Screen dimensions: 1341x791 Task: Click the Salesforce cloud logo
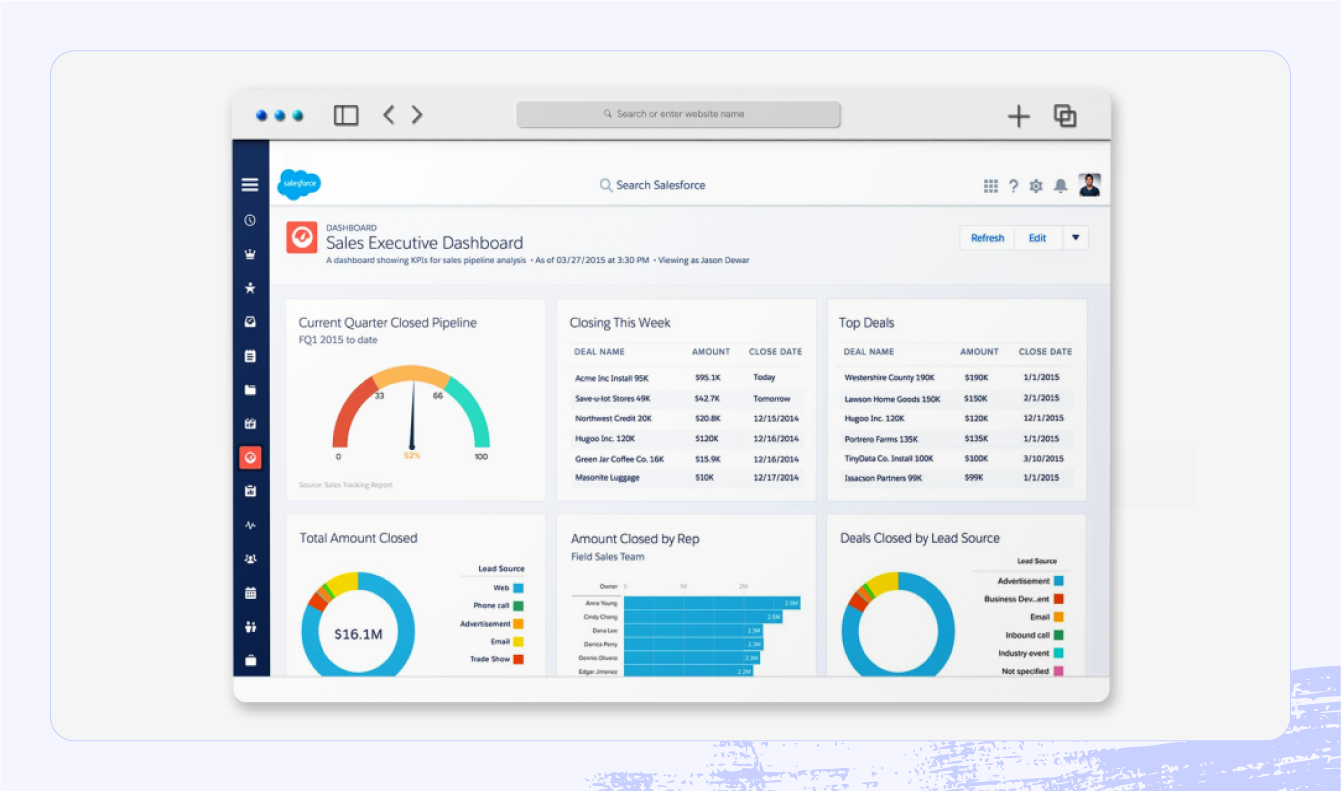pyautogui.click(x=299, y=184)
